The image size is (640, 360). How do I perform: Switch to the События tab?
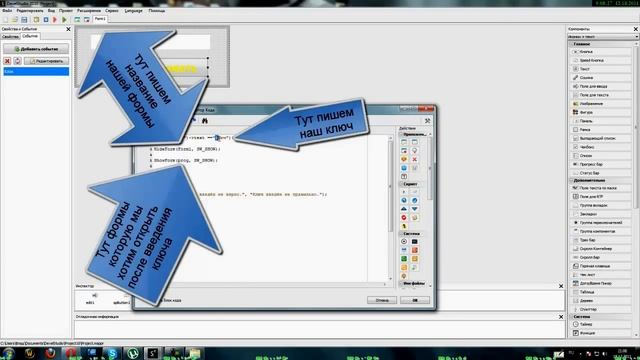pyautogui.click(x=30, y=36)
